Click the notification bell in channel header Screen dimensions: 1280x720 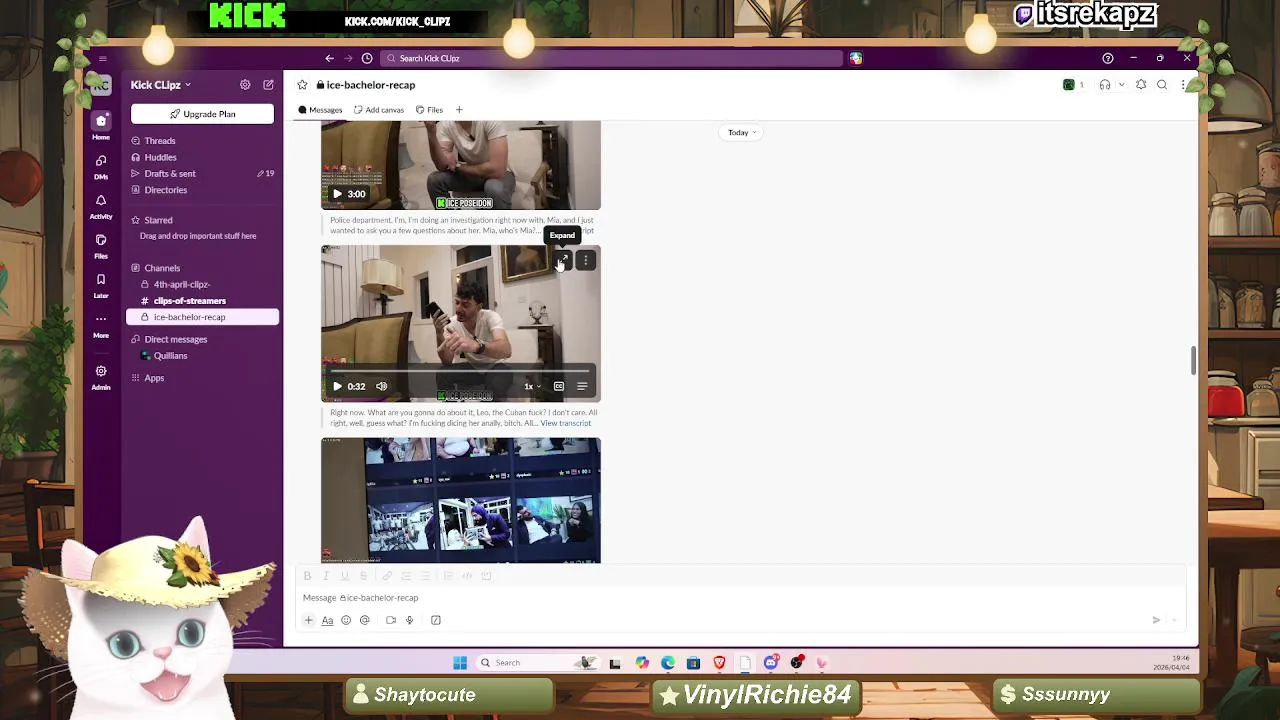tap(1141, 85)
